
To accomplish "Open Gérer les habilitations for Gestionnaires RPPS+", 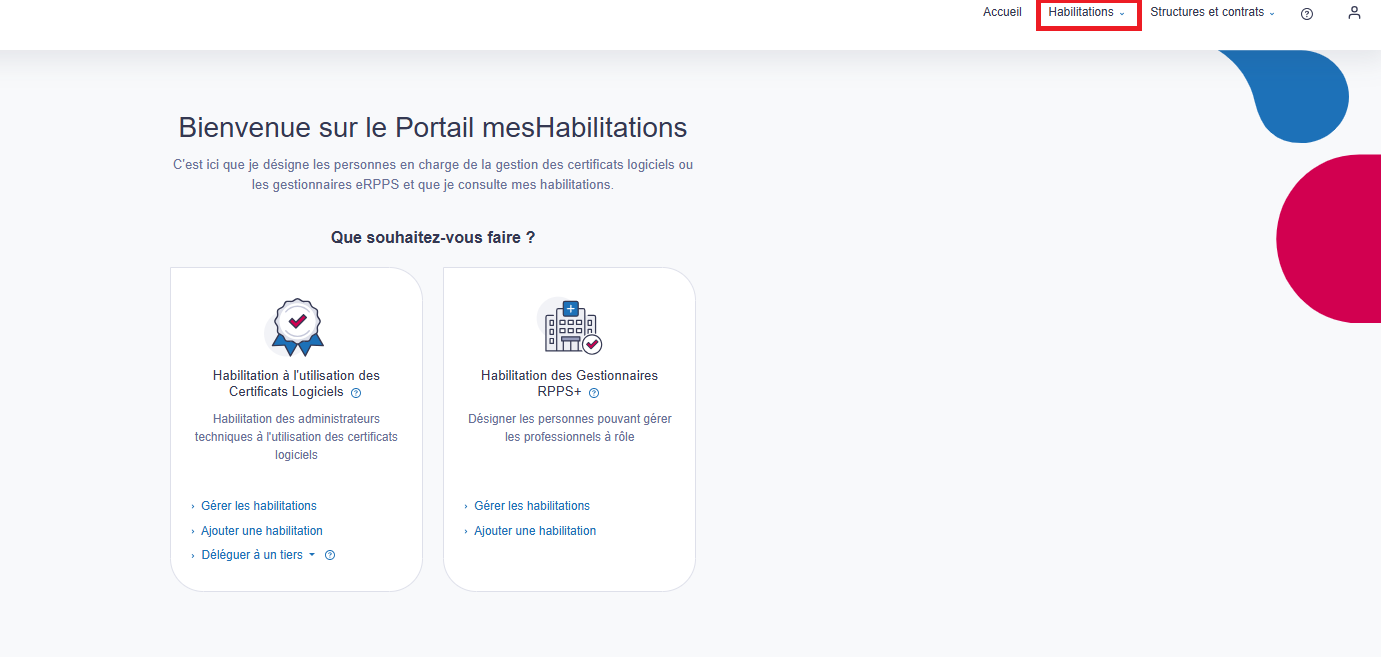I will tap(532, 506).
